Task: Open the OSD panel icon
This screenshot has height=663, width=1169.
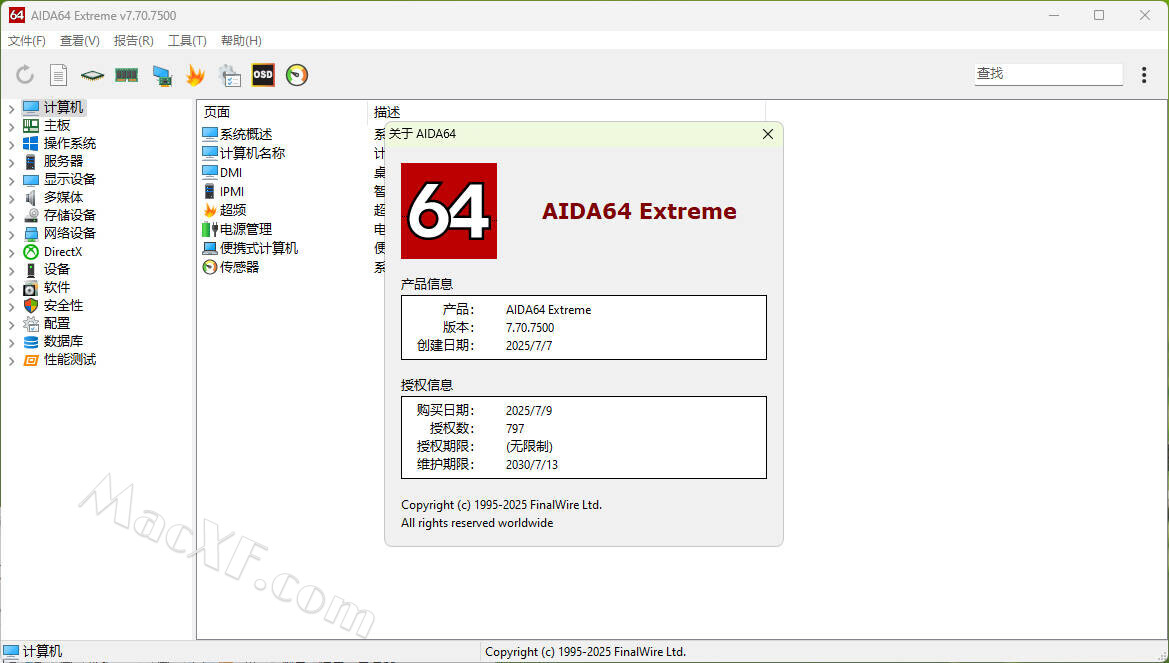Action: coord(263,75)
